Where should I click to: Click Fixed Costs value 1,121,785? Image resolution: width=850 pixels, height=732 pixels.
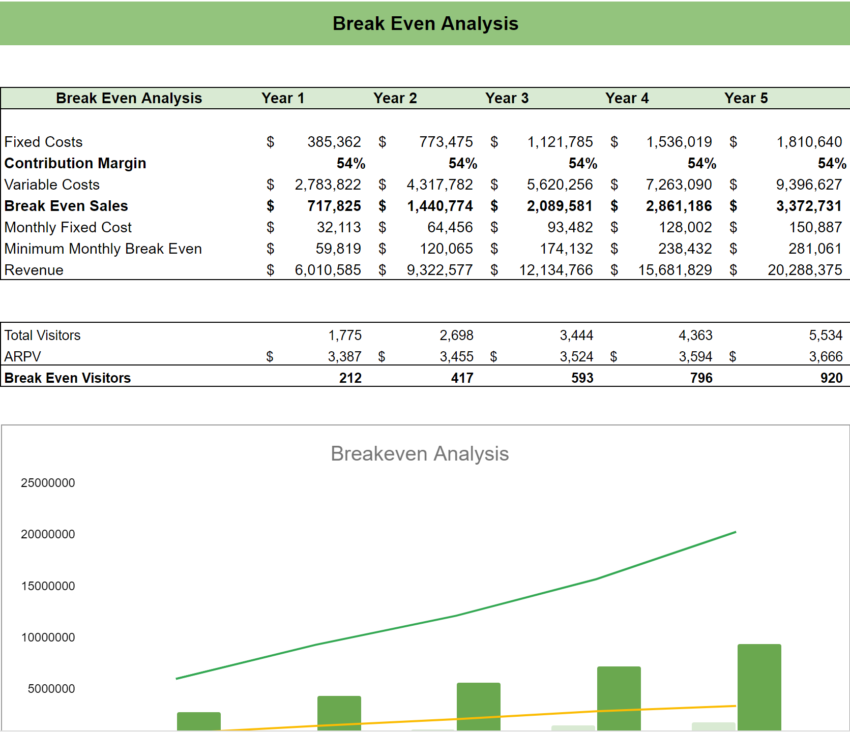pyautogui.click(x=560, y=142)
